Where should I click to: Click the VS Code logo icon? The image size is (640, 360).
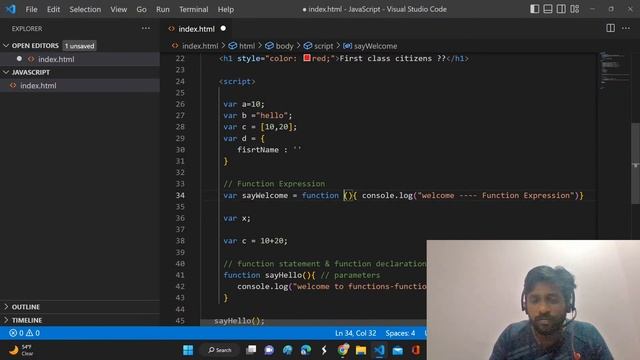[11, 9]
